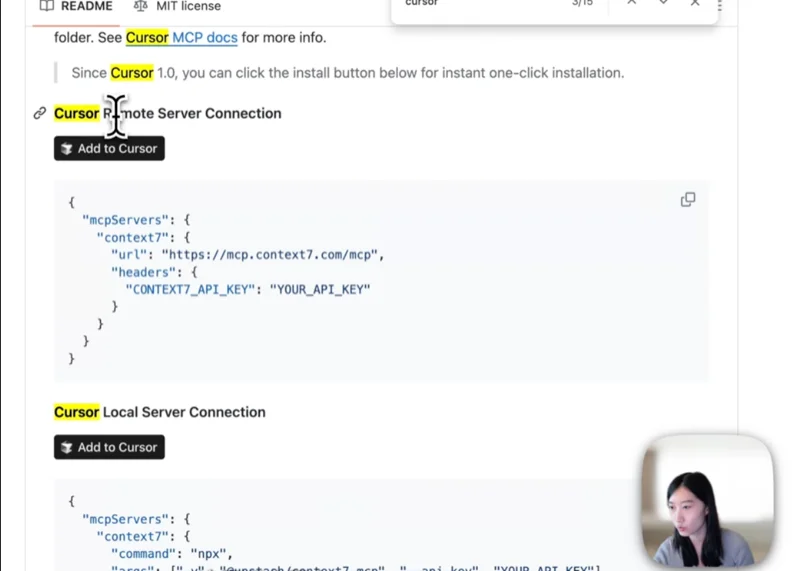The height and width of the screenshot is (571, 800).
Task: Click the "url" key in code
Action: pos(129,255)
